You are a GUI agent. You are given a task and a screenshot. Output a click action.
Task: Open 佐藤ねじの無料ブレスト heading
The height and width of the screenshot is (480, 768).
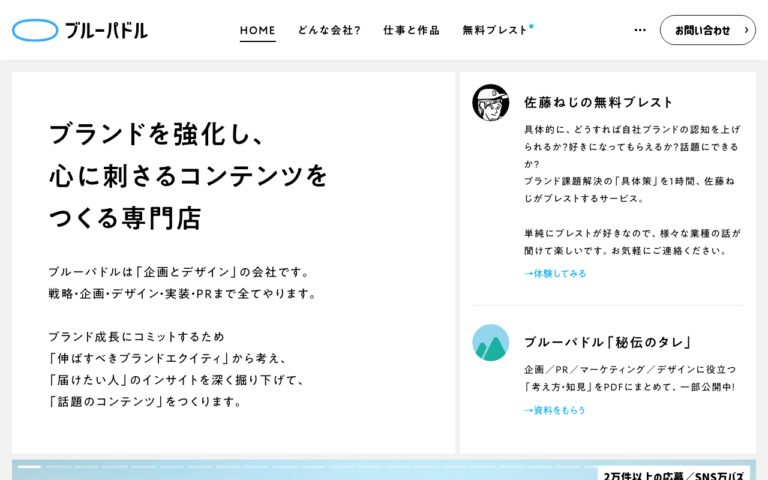pos(598,102)
